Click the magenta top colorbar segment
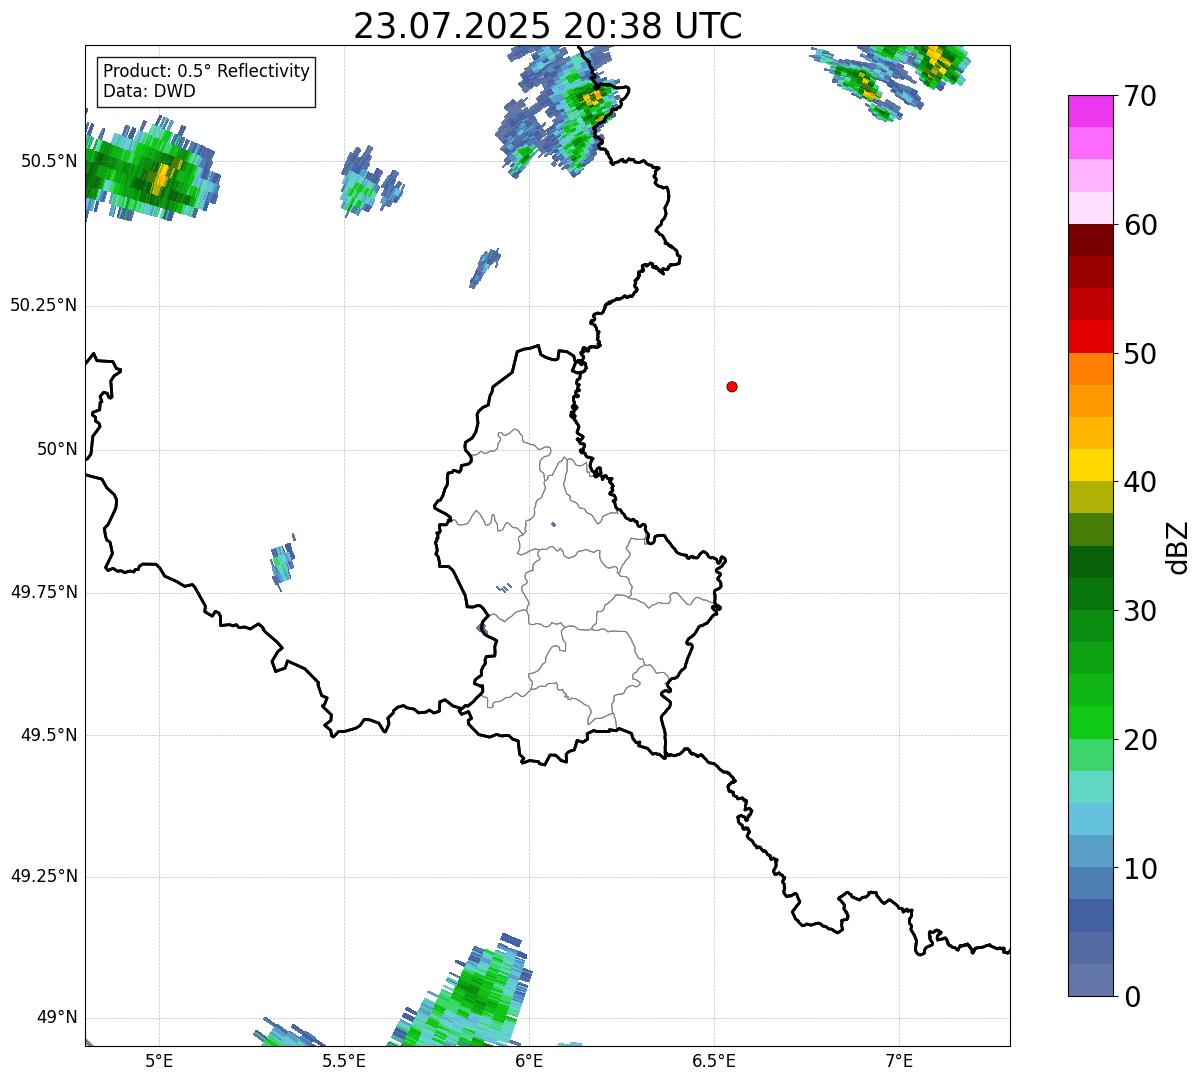This screenshot has height=1081, width=1202. coord(1090,111)
